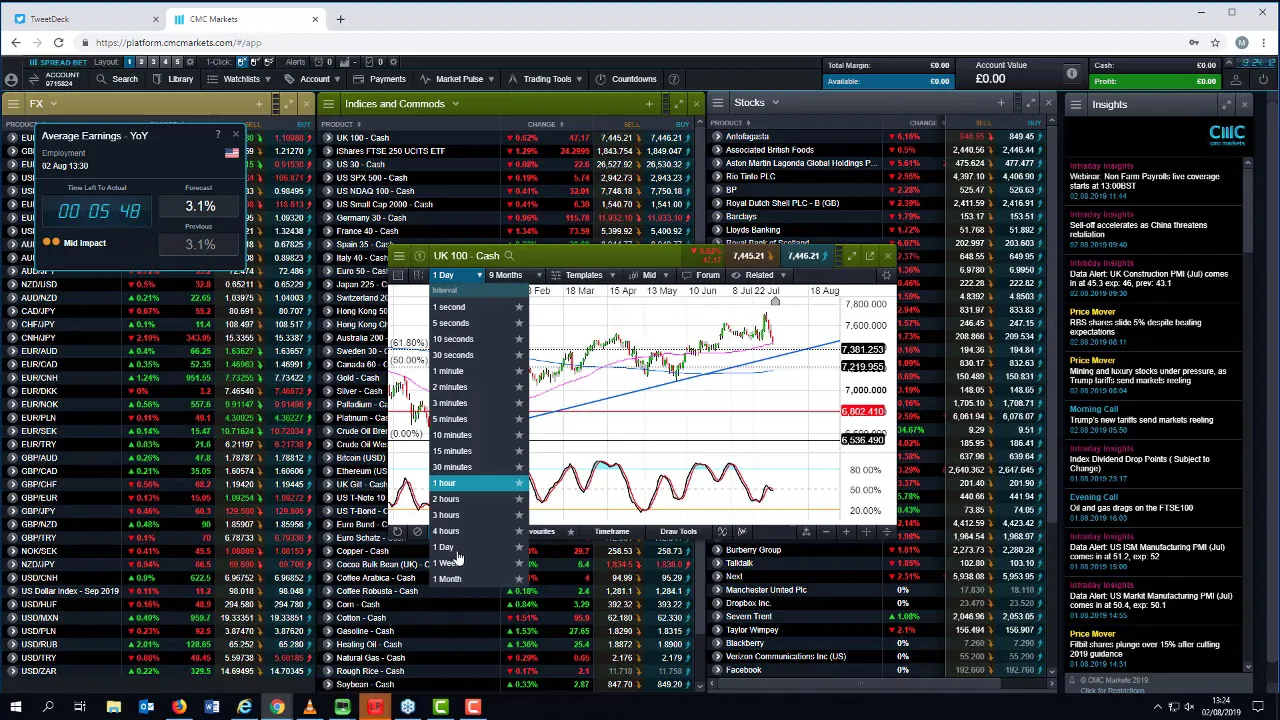Open the help question mark icon

click(674, 79)
